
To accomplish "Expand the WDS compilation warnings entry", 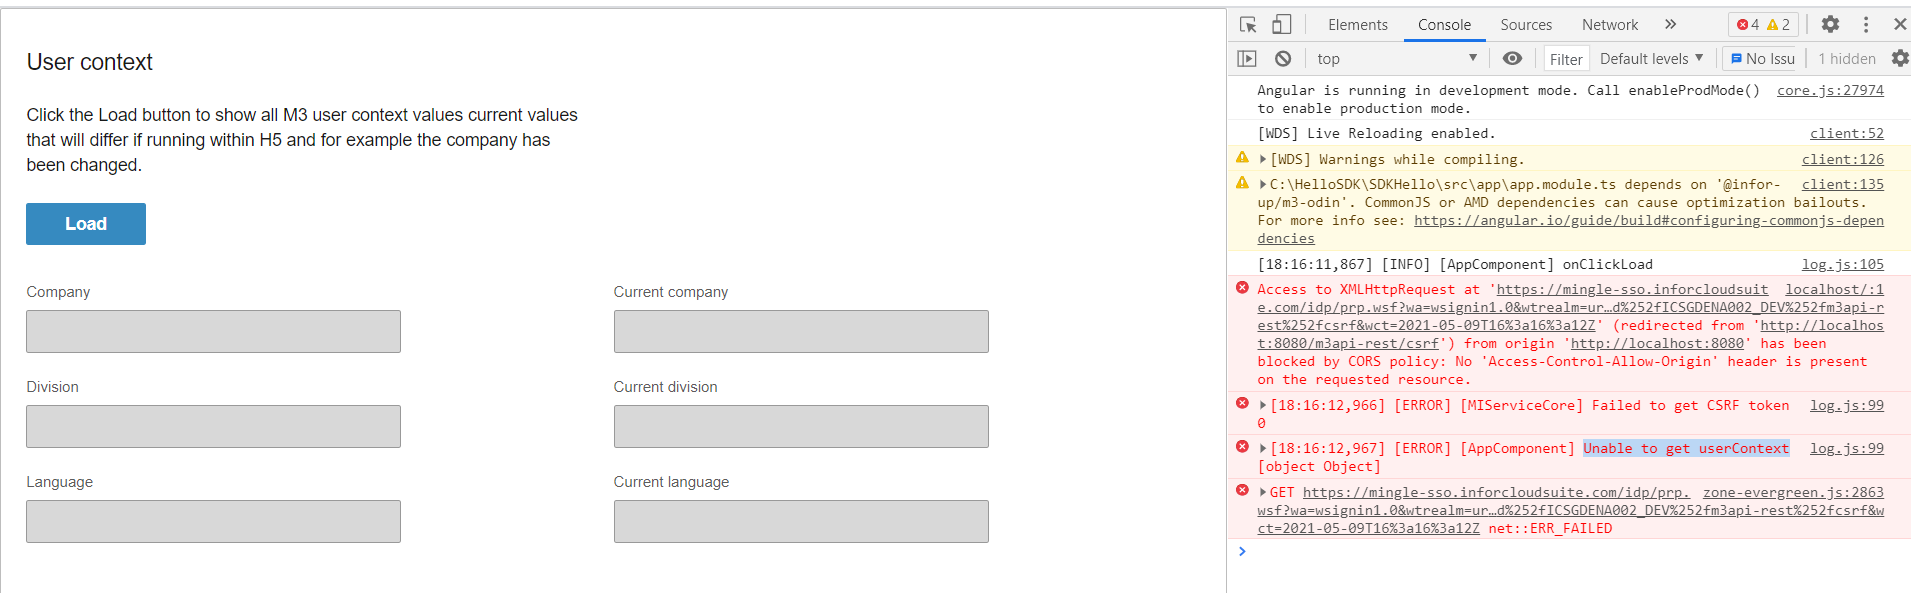I will point(1261,158).
